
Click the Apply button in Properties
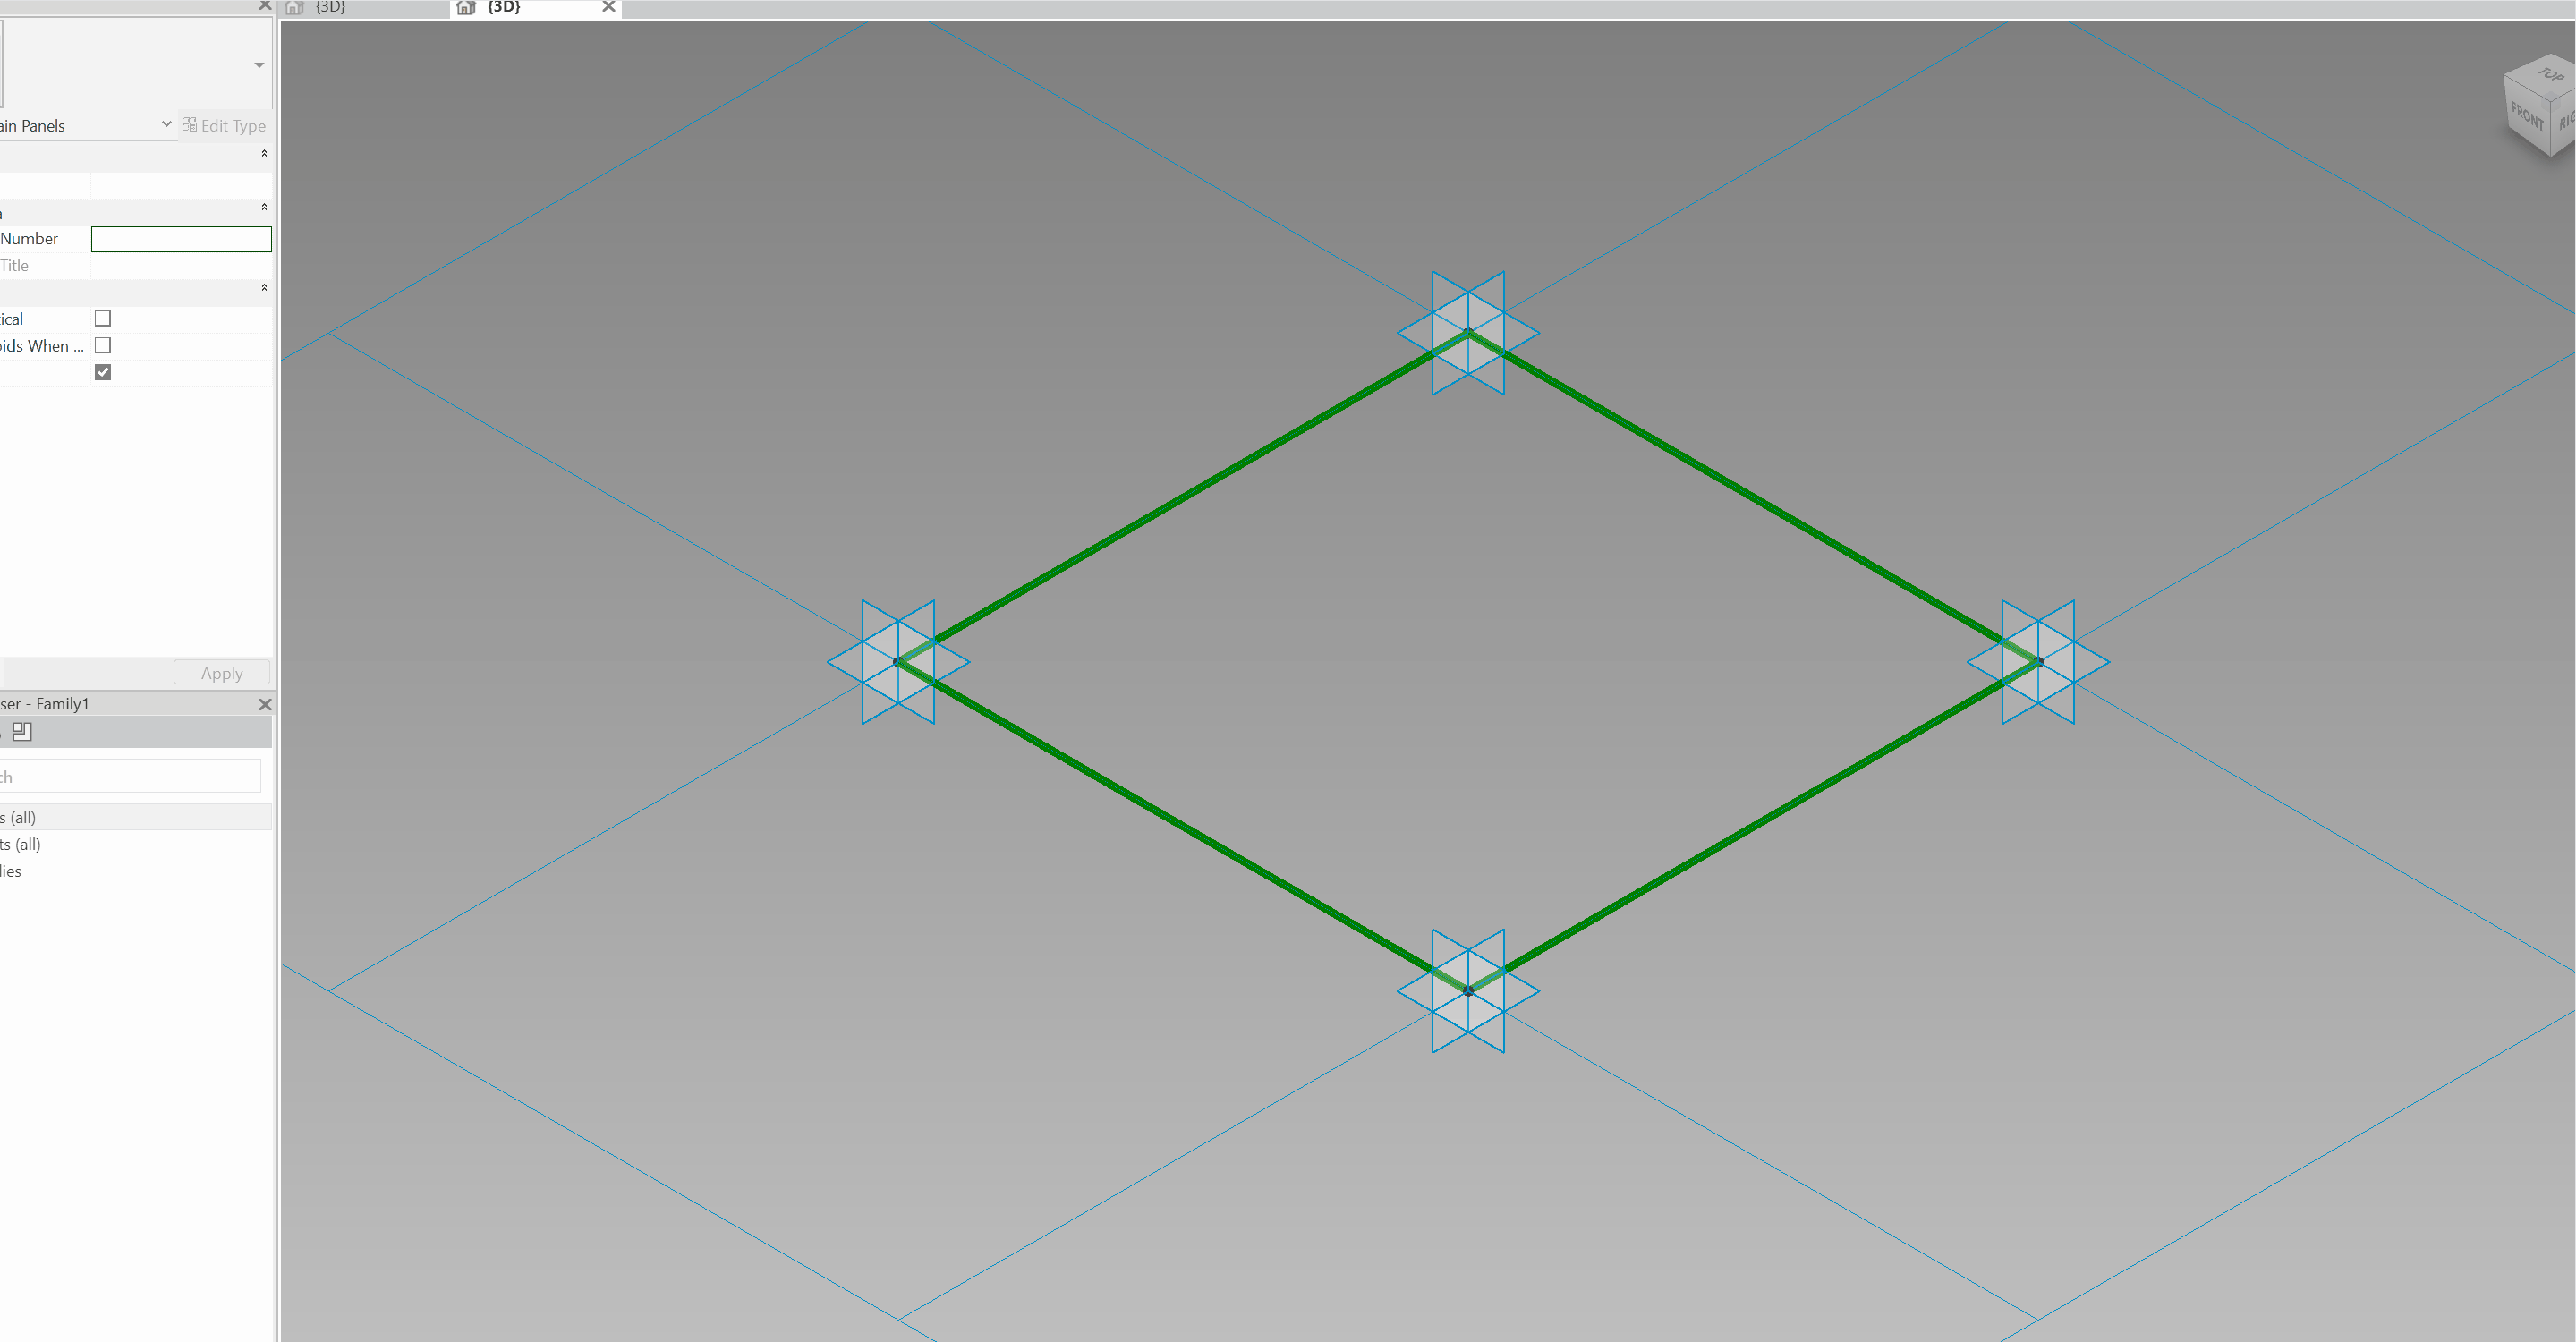click(x=221, y=673)
